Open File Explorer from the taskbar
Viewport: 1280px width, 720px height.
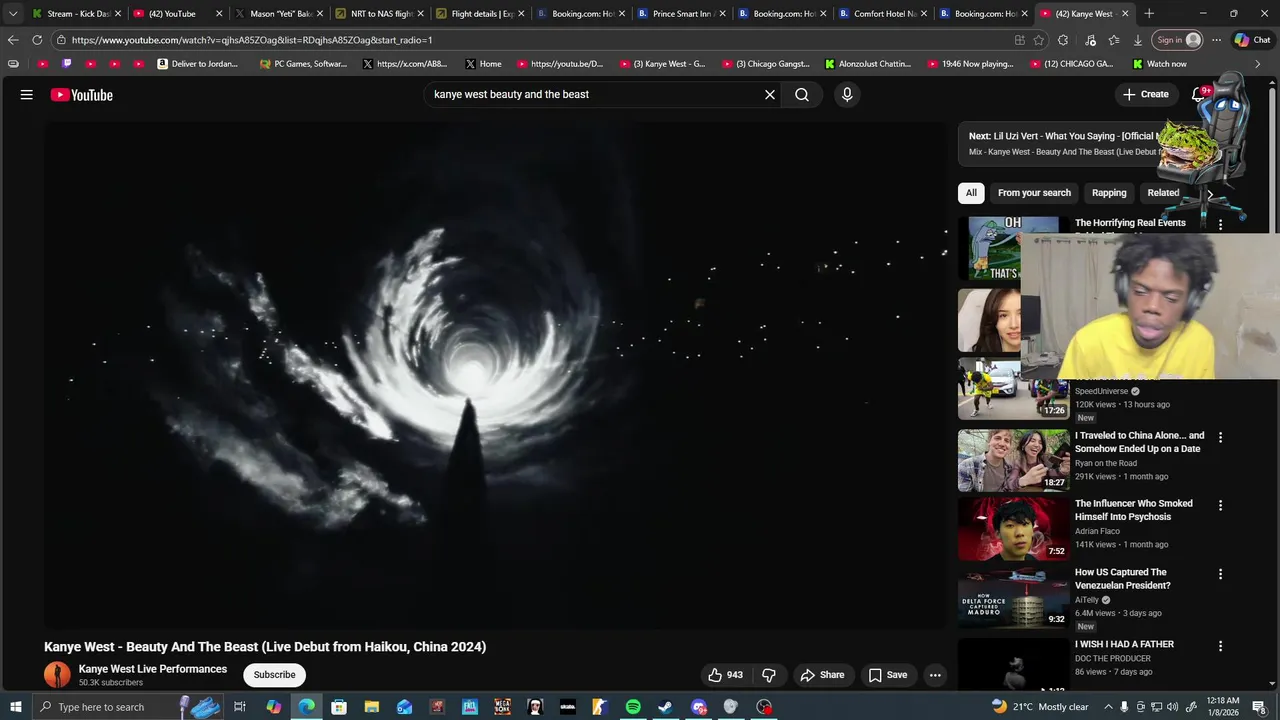(371, 707)
